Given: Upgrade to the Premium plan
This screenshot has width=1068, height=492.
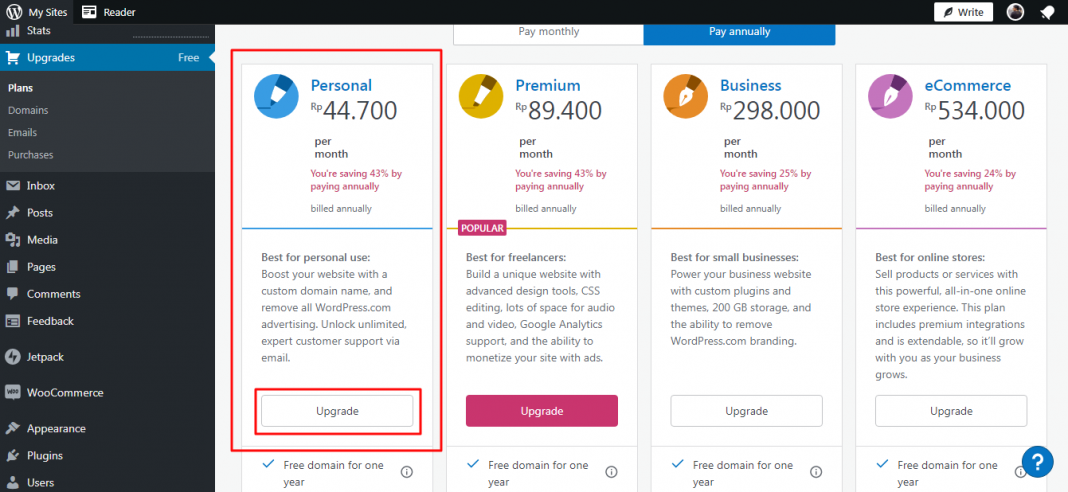Looking at the screenshot, I should pyautogui.click(x=541, y=411).
